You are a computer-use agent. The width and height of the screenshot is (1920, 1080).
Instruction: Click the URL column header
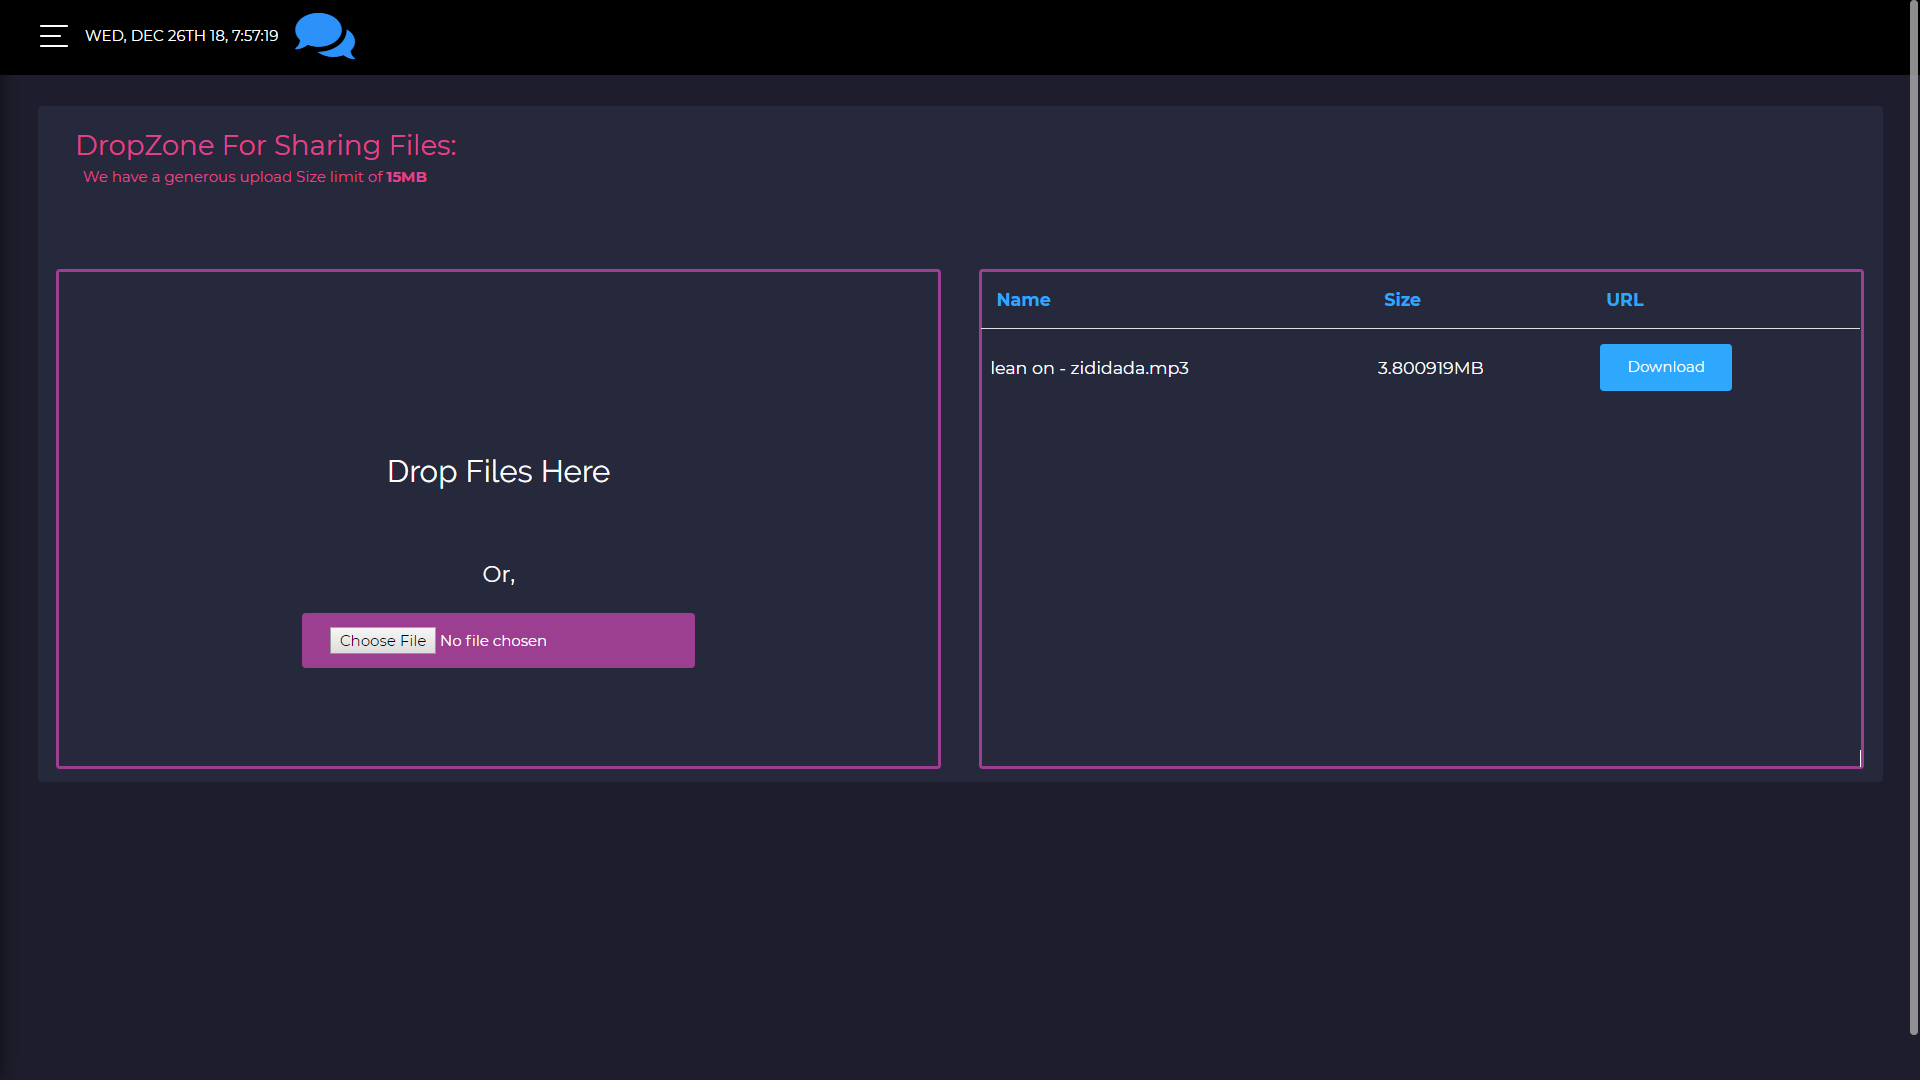[1624, 300]
